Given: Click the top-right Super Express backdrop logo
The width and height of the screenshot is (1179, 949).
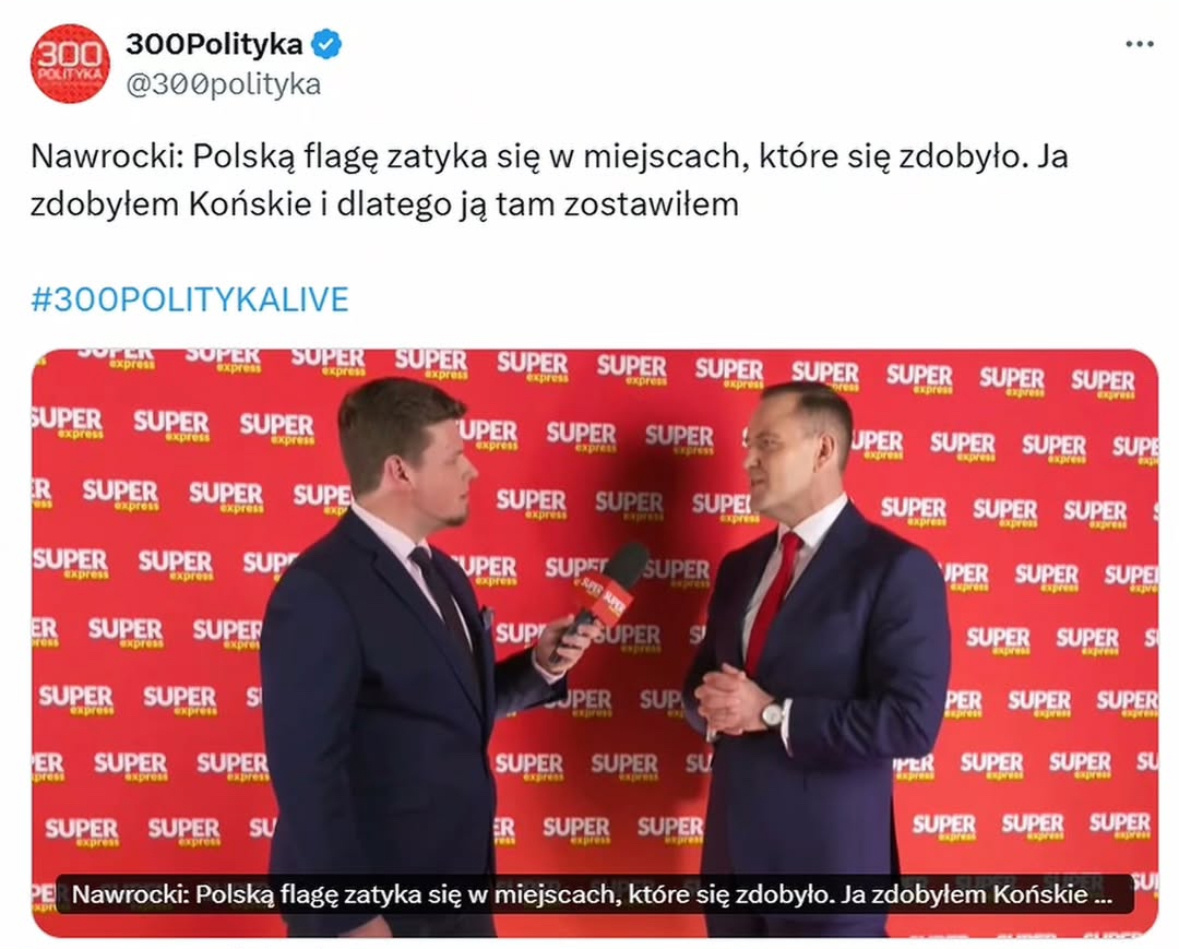Looking at the screenshot, I should click(1103, 384).
